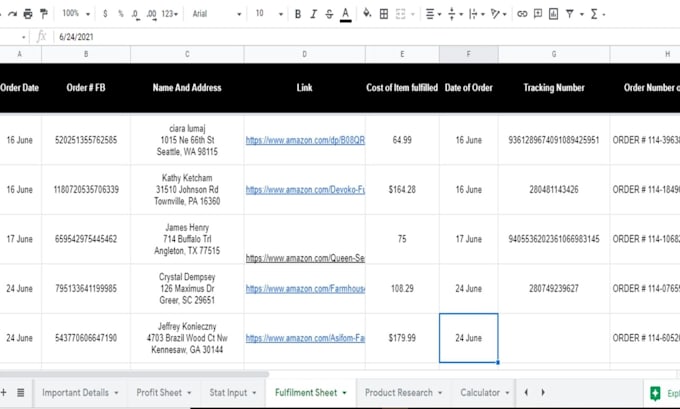Click the insert chart icon
The image size is (680, 409).
click(x=553, y=14)
